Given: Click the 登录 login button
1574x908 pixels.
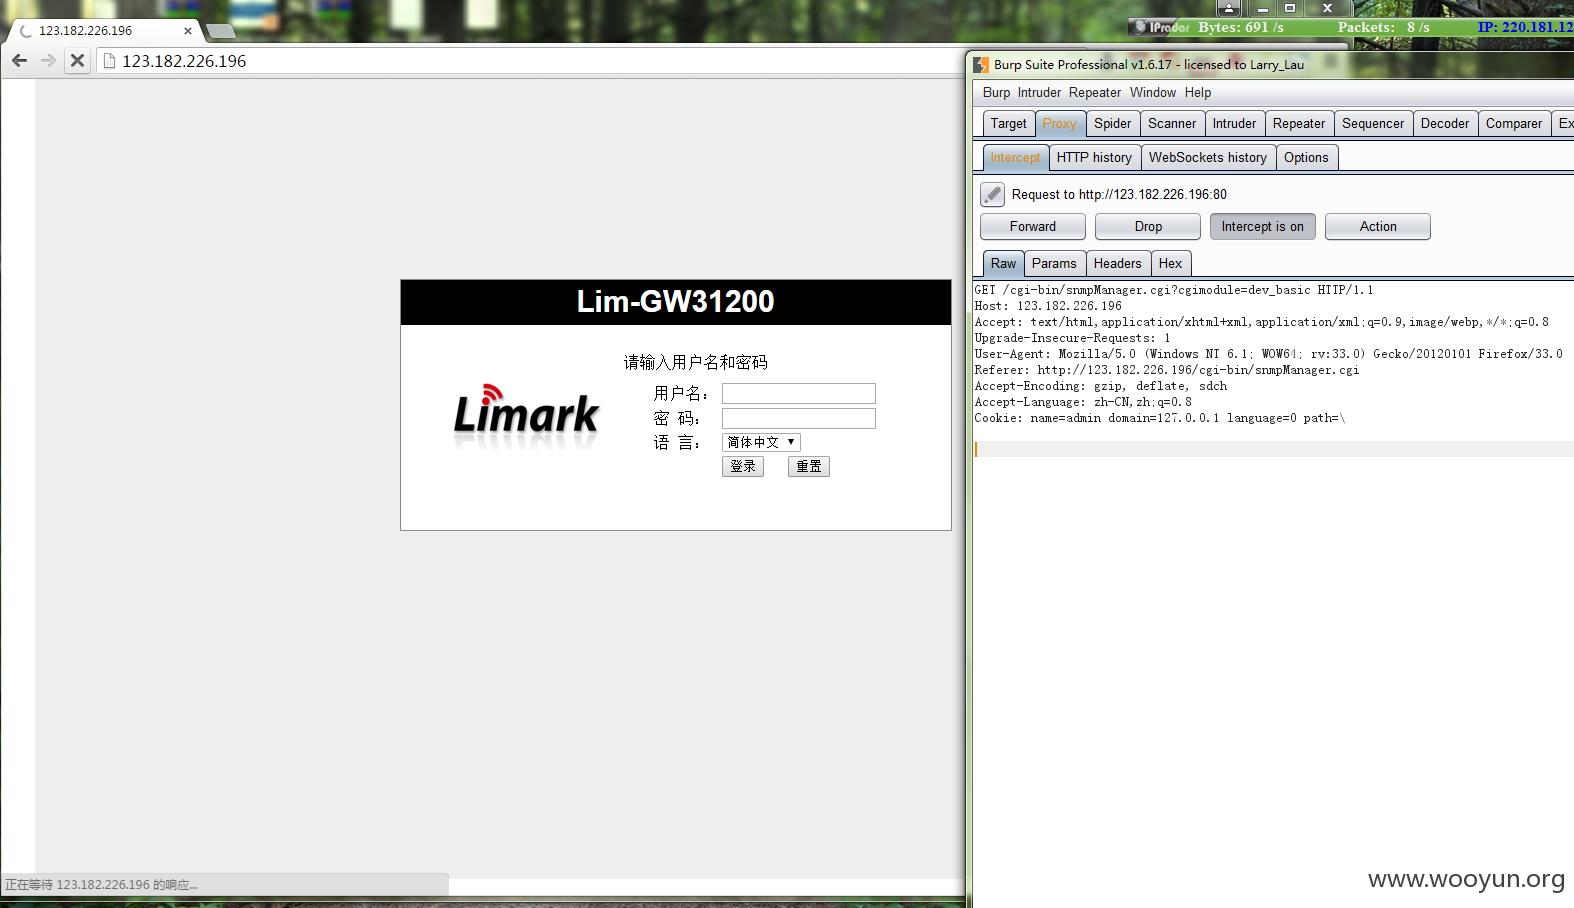Looking at the screenshot, I should (743, 466).
